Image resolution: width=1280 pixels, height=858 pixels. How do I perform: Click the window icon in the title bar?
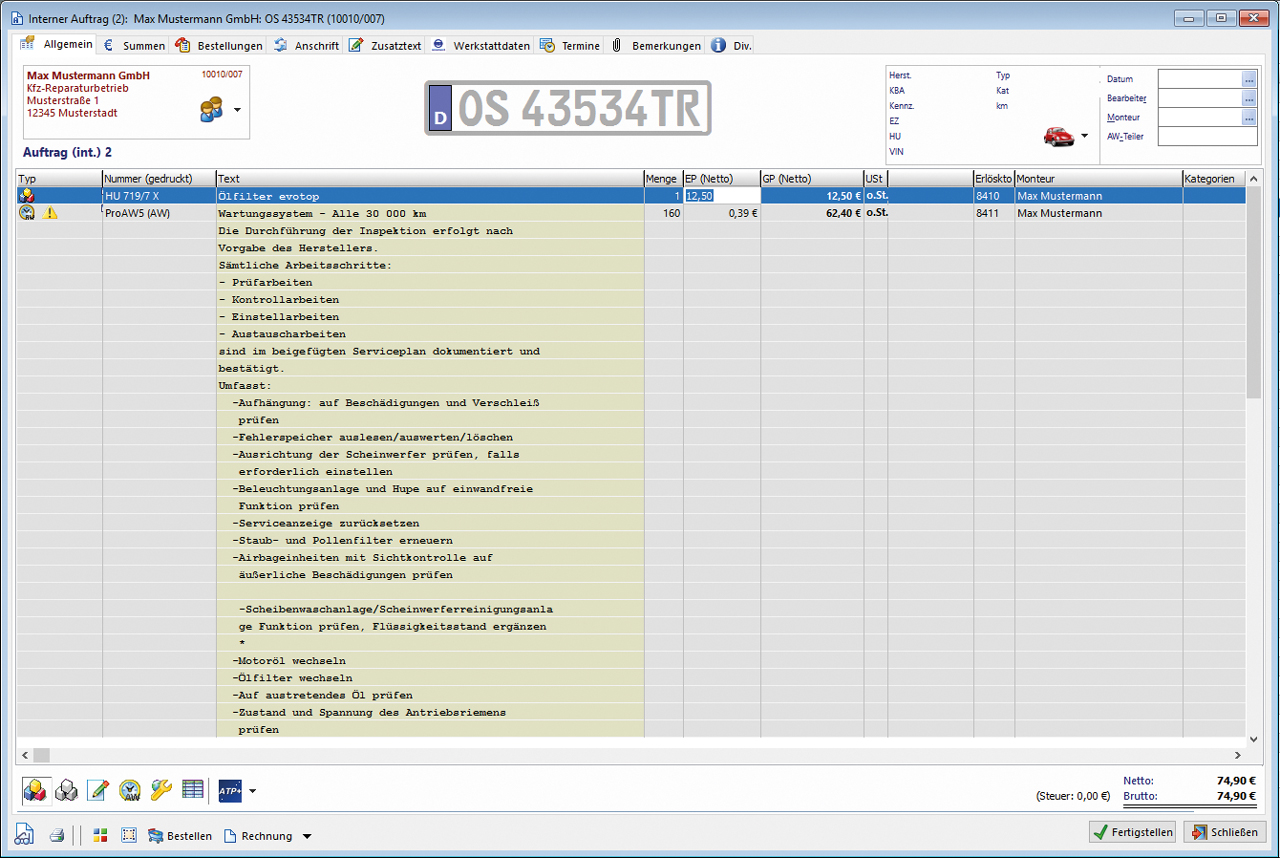16,18
